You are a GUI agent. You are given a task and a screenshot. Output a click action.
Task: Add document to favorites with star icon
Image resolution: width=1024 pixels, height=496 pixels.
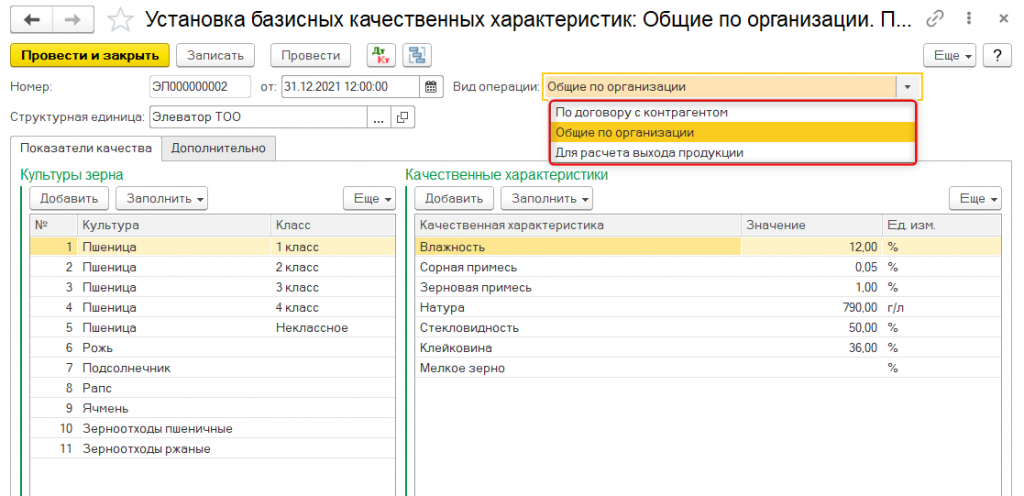tap(120, 19)
